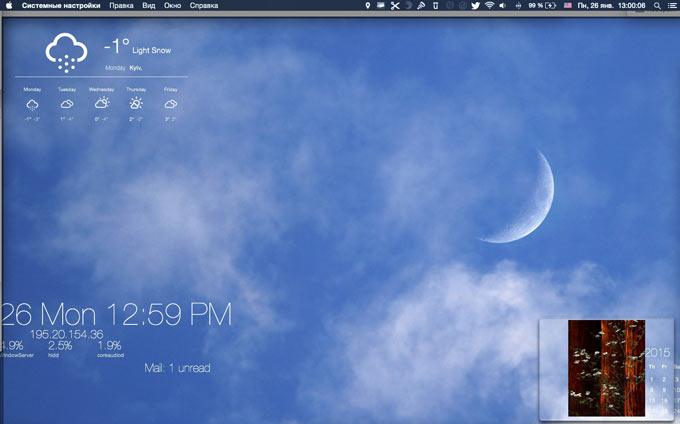Open the date and time menu
This screenshot has height=424, width=680.
611,6
